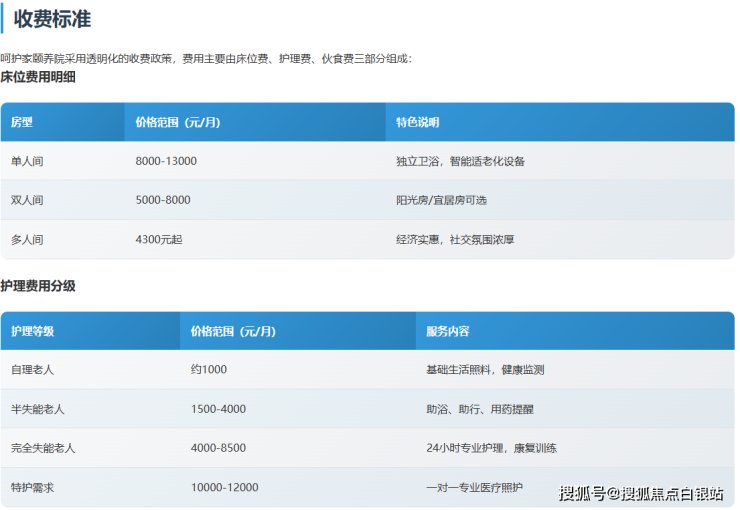Click the 完全失能老人 row label

point(43,448)
